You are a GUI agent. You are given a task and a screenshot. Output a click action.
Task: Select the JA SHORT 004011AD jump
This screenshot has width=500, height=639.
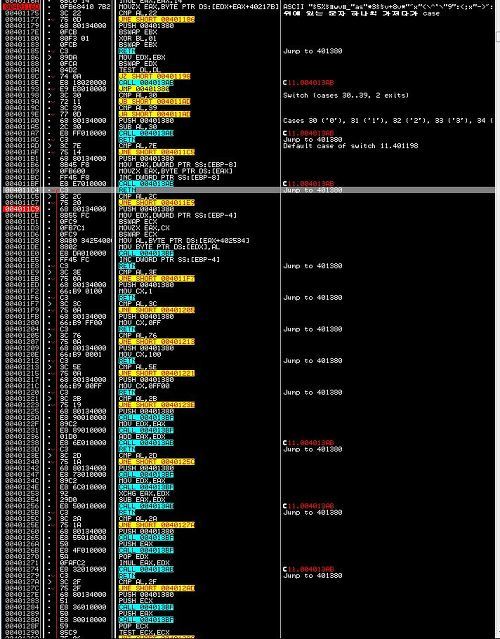click(154, 114)
